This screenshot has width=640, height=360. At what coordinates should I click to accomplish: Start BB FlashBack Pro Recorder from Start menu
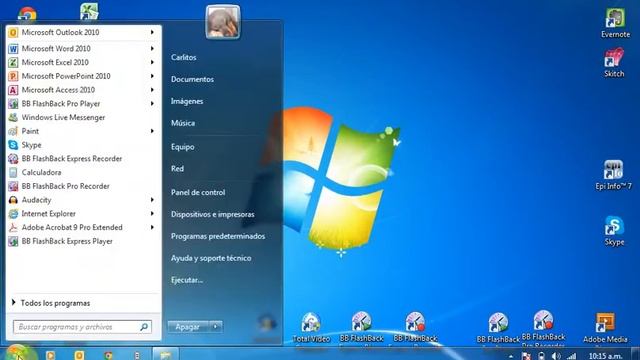click(x=84, y=186)
